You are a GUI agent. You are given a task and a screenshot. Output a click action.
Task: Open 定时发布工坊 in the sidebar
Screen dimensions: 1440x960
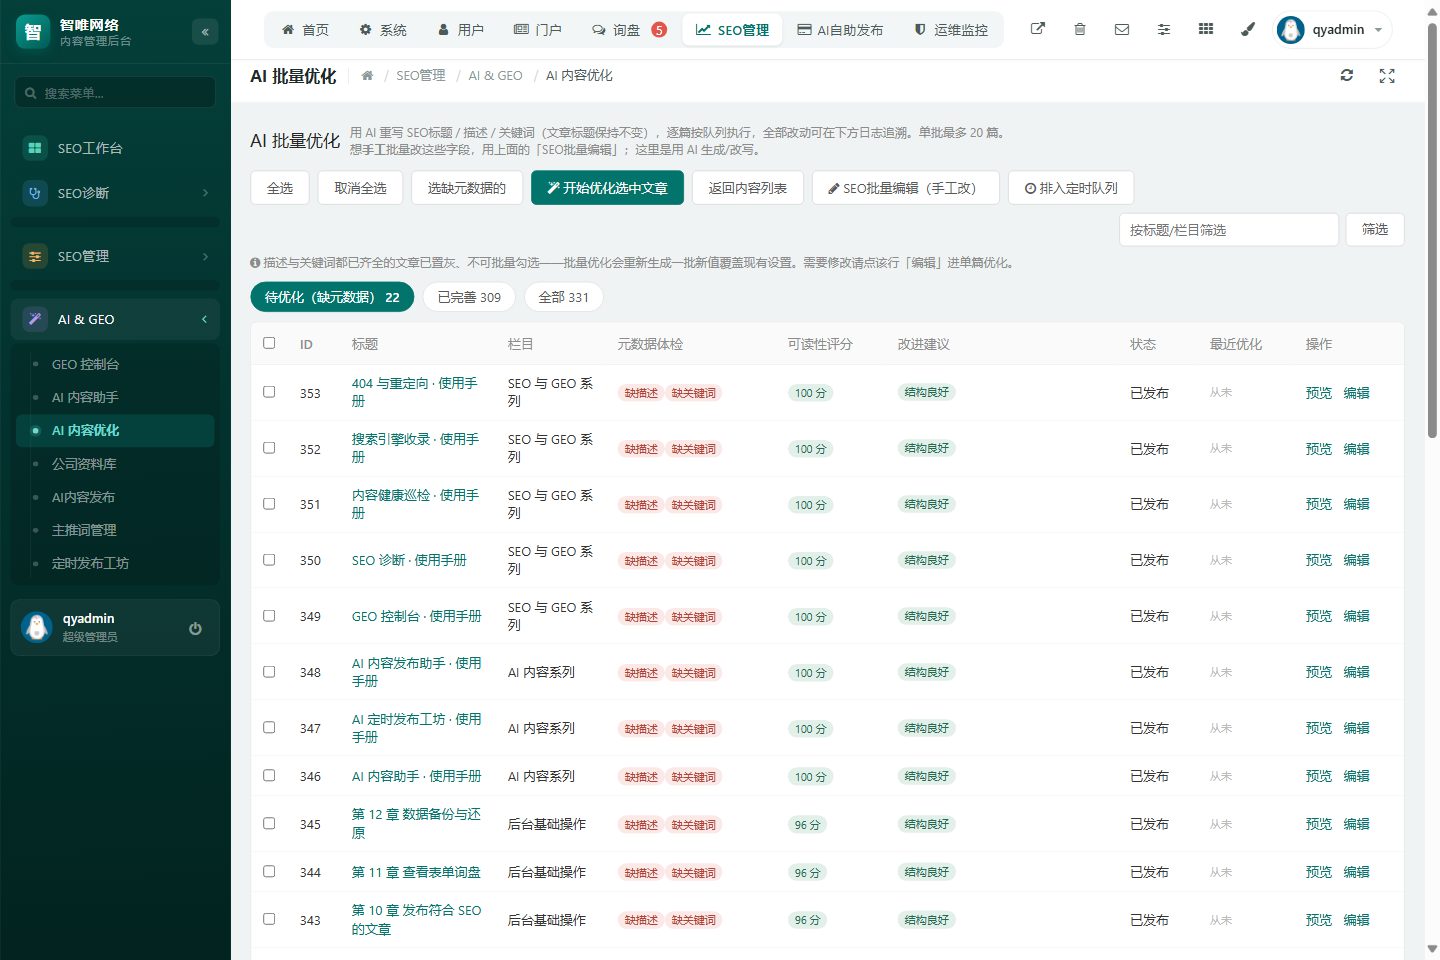click(x=115, y=563)
